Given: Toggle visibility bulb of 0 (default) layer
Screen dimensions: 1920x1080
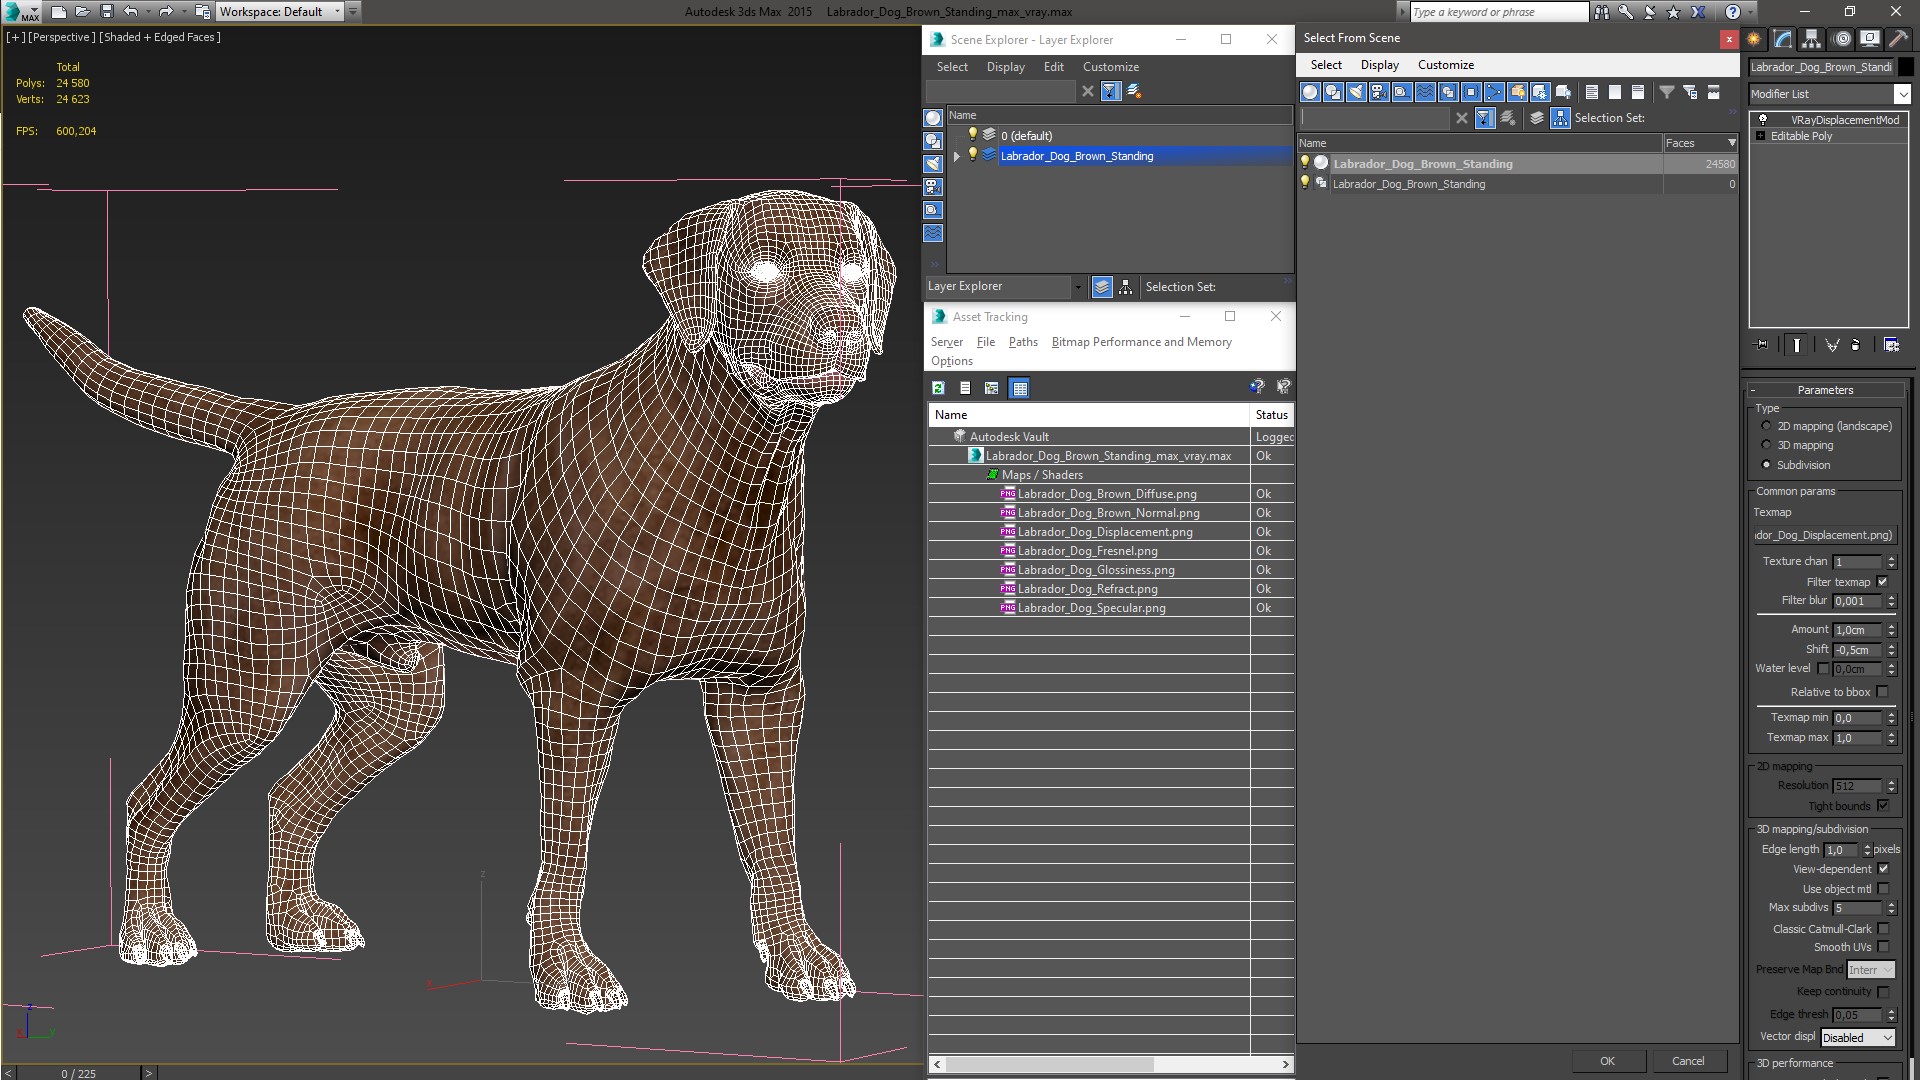Looking at the screenshot, I should click(972, 135).
